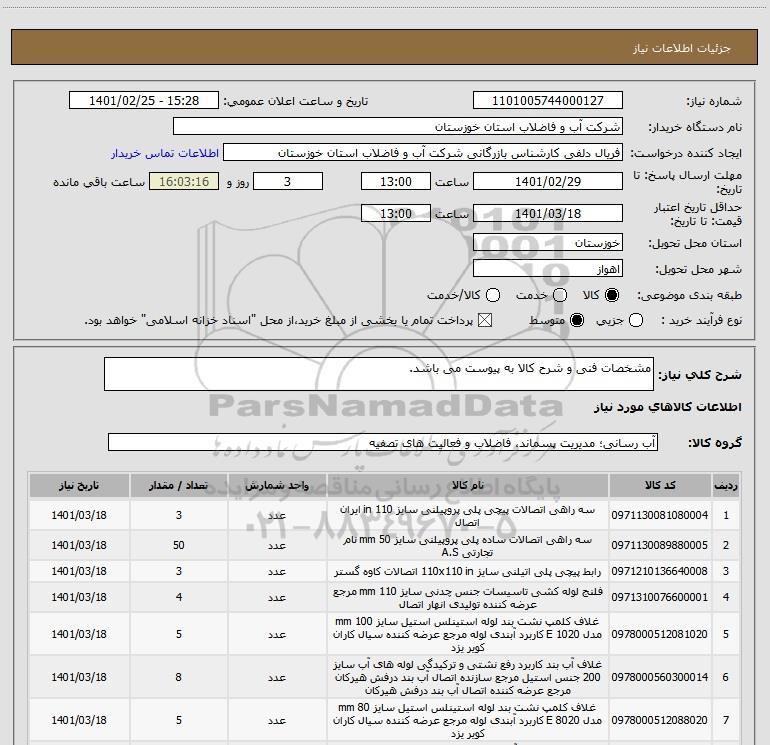Click the request creator name field
770x745 pixels.
tap(423, 153)
